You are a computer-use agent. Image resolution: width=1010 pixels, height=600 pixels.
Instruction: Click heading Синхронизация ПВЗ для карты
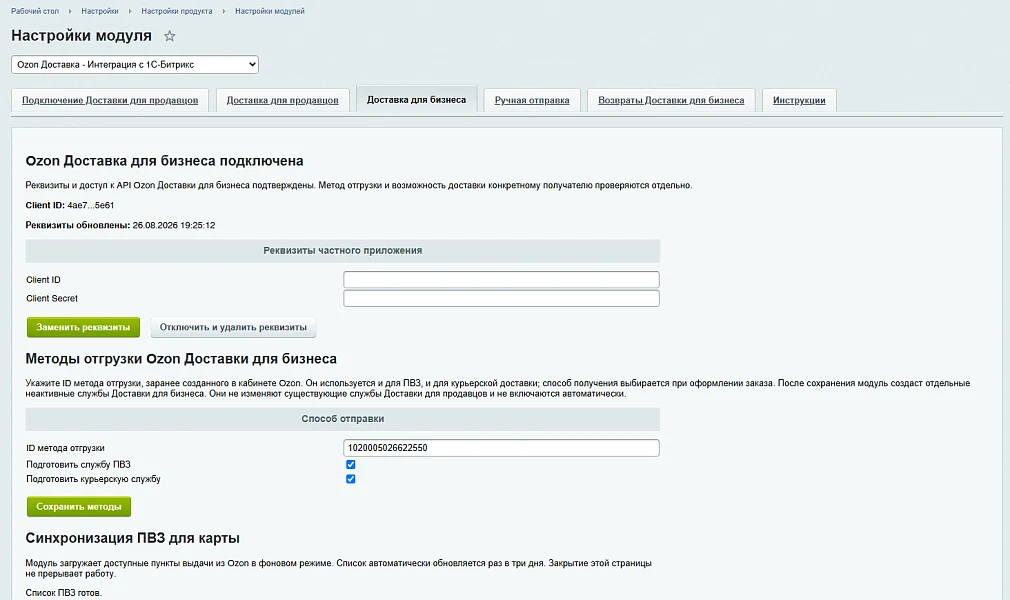click(133, 538)
